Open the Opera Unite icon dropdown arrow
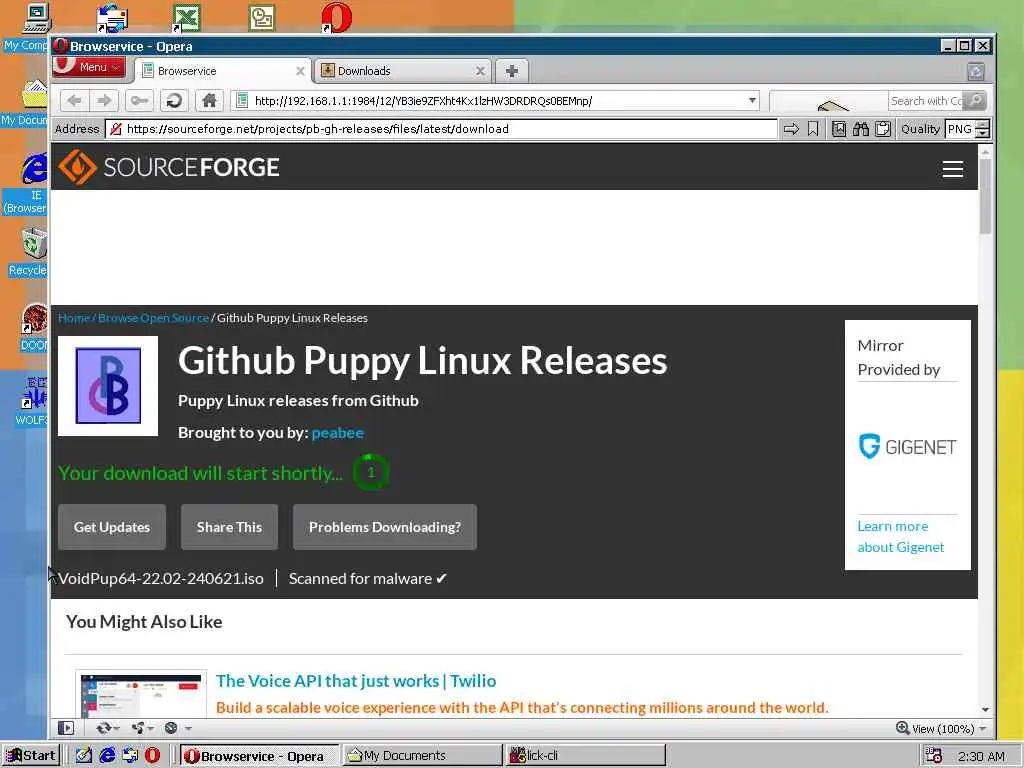 point(151,728)
